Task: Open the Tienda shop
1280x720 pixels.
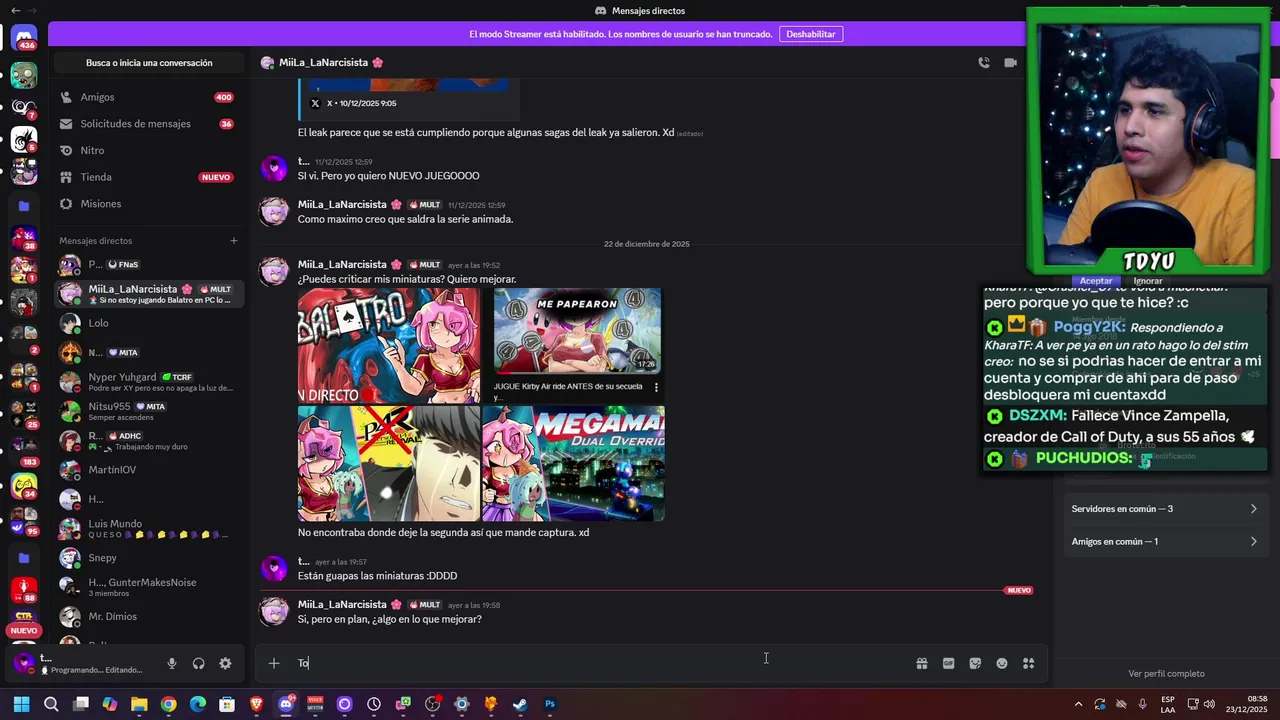Action: pos(148,177)
